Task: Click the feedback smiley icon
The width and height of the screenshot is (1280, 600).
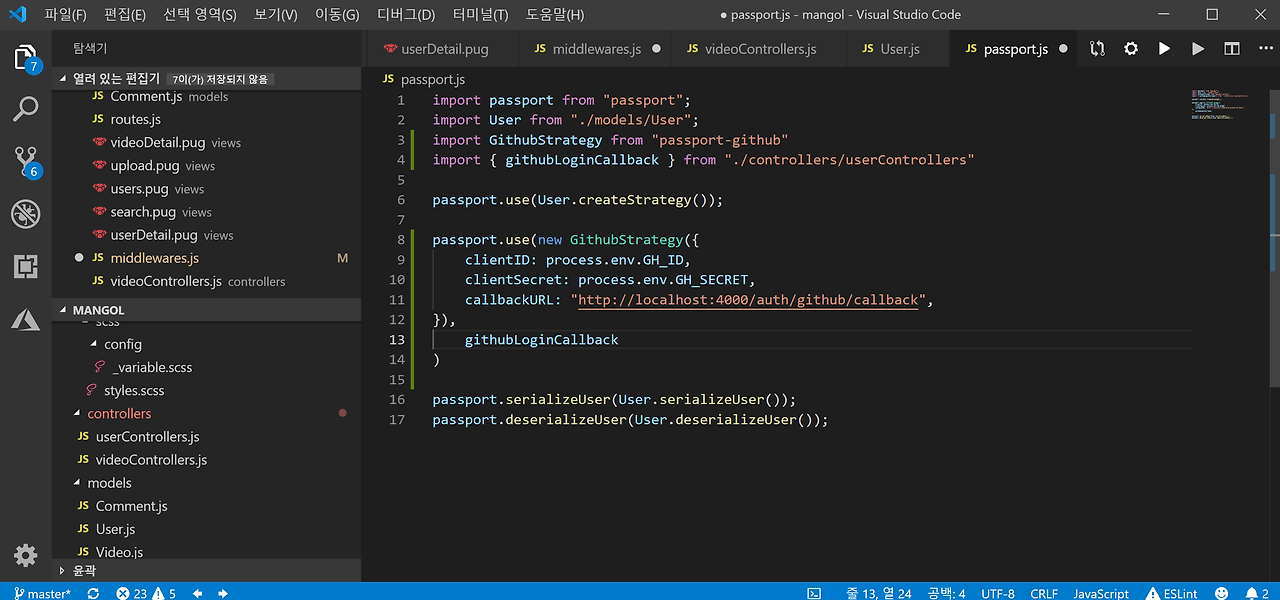Action: (x=1219, y=593)
